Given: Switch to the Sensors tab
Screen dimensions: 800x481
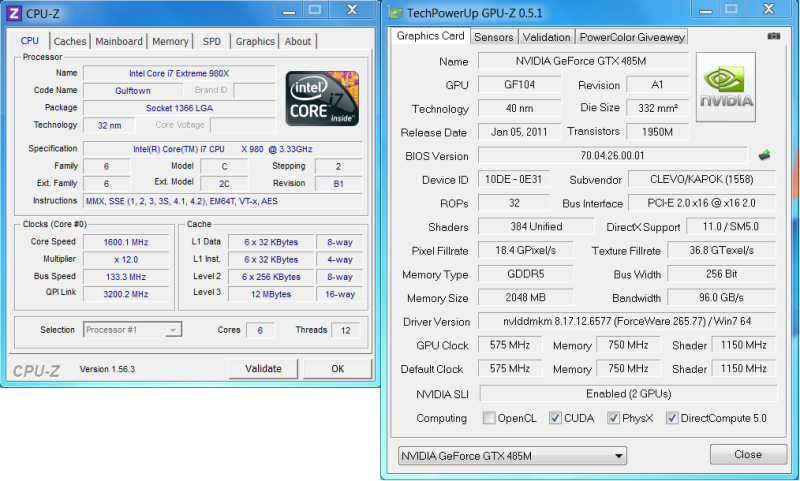Looking at the screenshot, I should pyautogui.click(x=493, y=37).
